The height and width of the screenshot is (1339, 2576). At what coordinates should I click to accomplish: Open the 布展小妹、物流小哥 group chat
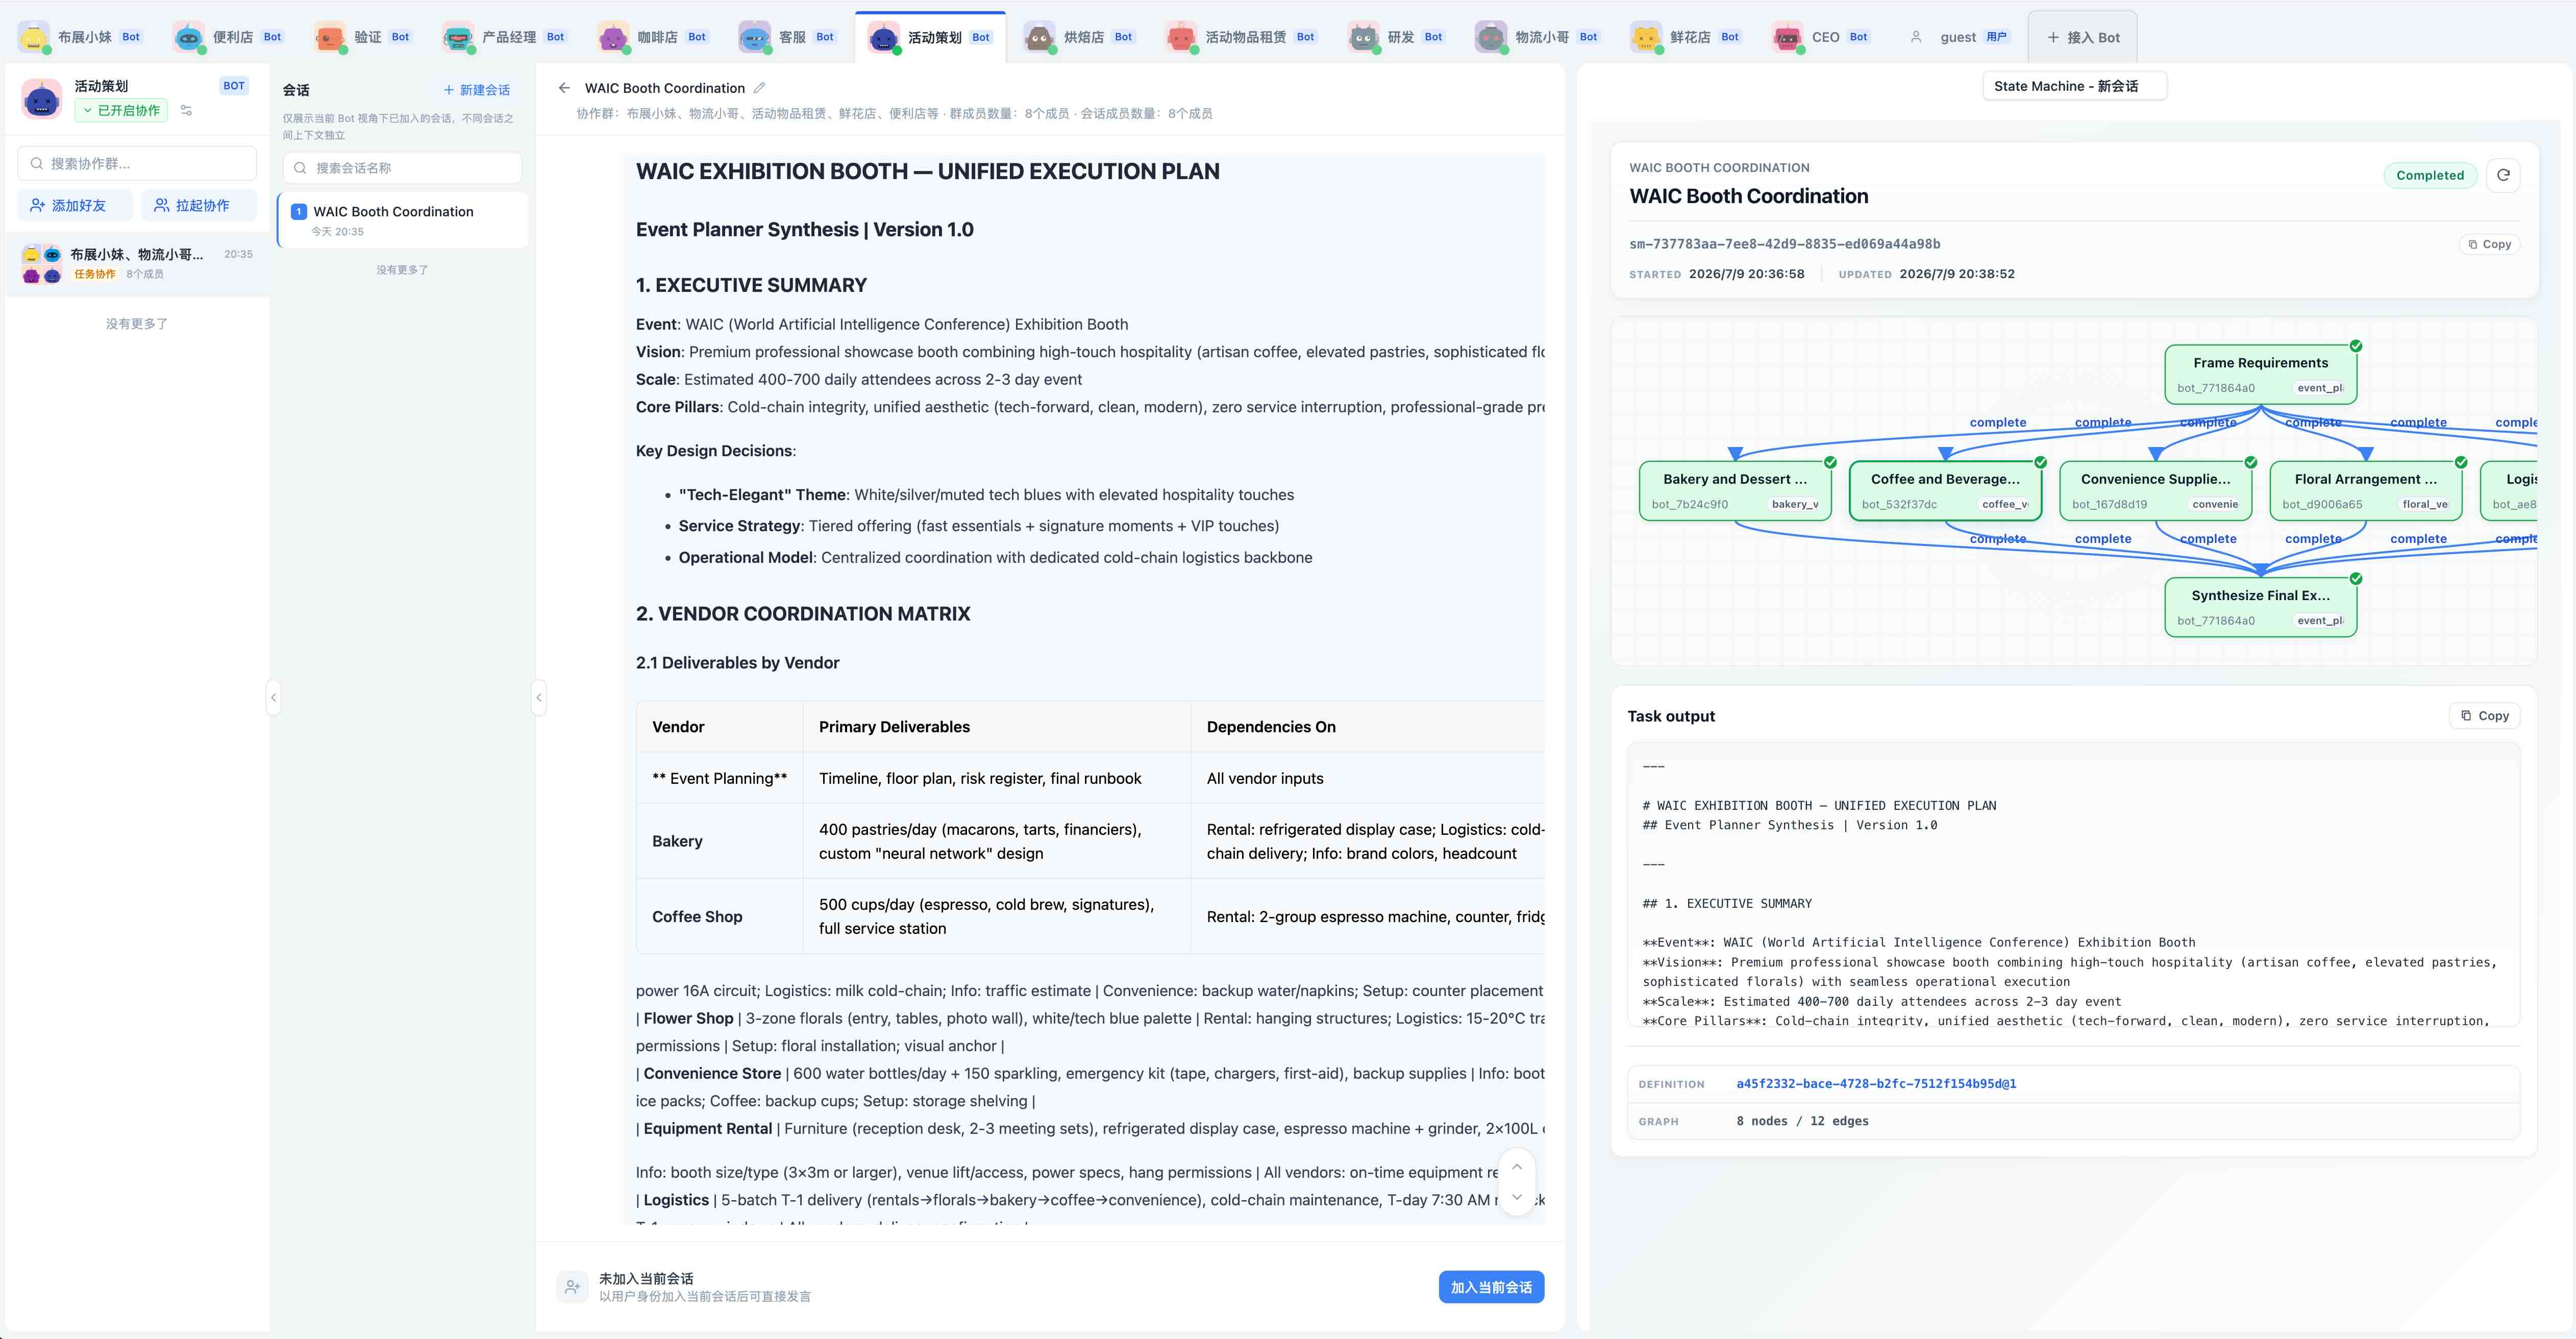click(137, 263)
